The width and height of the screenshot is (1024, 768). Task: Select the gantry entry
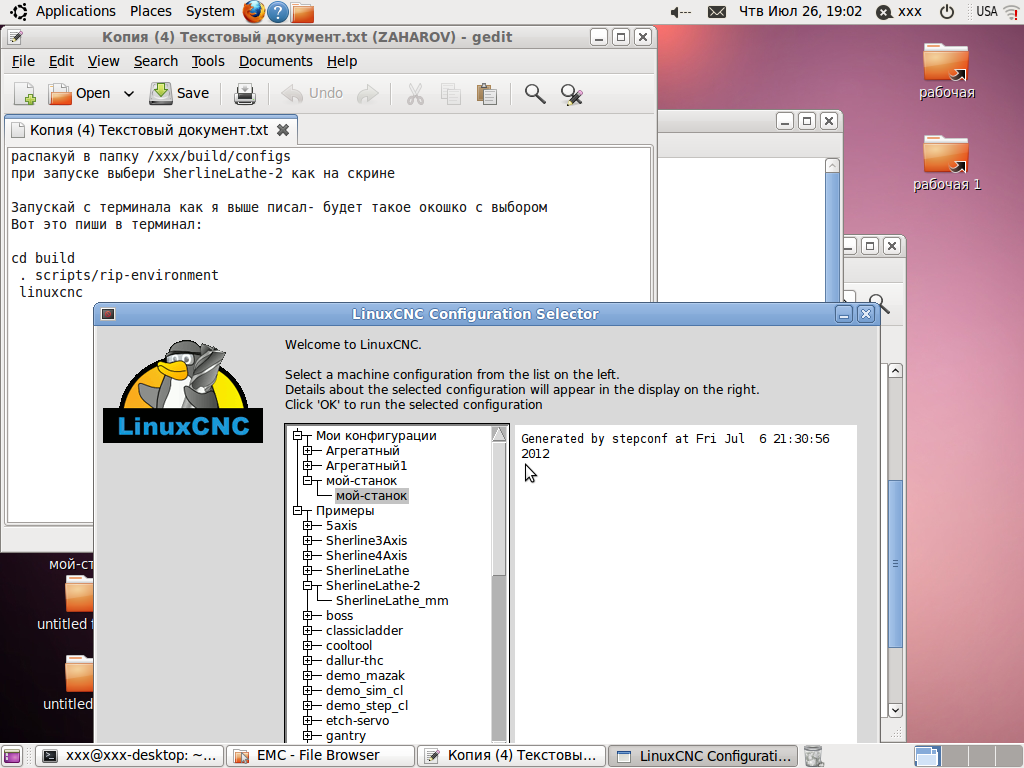(x=345, y=736)
